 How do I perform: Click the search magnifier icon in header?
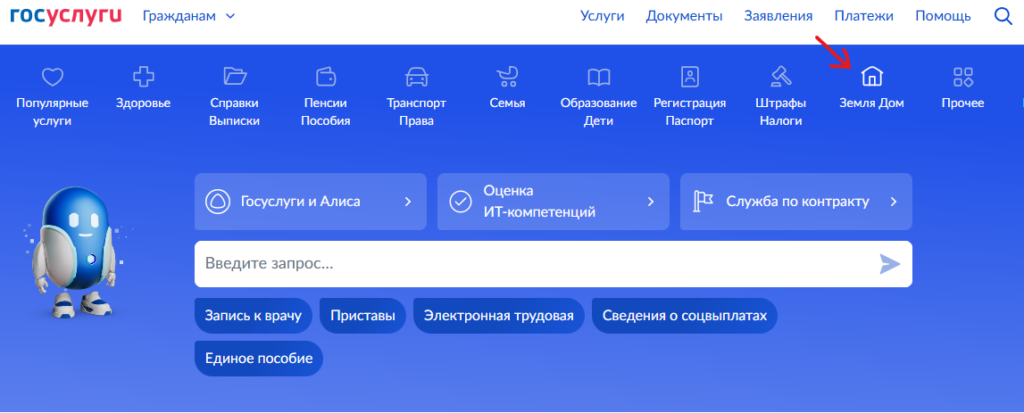1003,16
